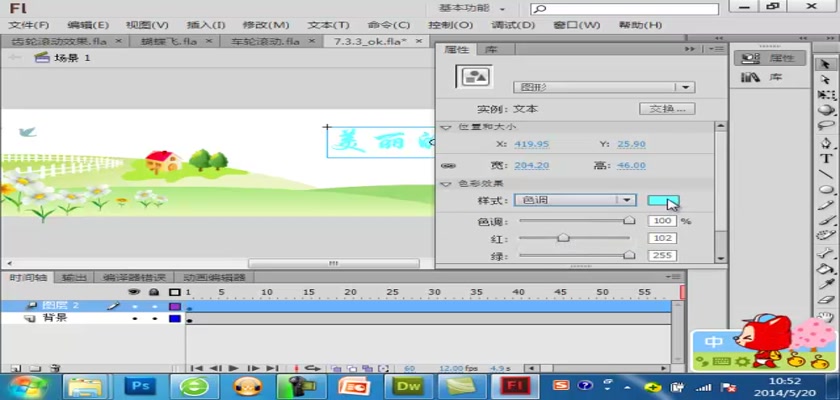Image resolution: width=840 pixels, height=400 pixels.
Task: Toggle lock dot for 背景 layer
Action: tap(154, 319)
